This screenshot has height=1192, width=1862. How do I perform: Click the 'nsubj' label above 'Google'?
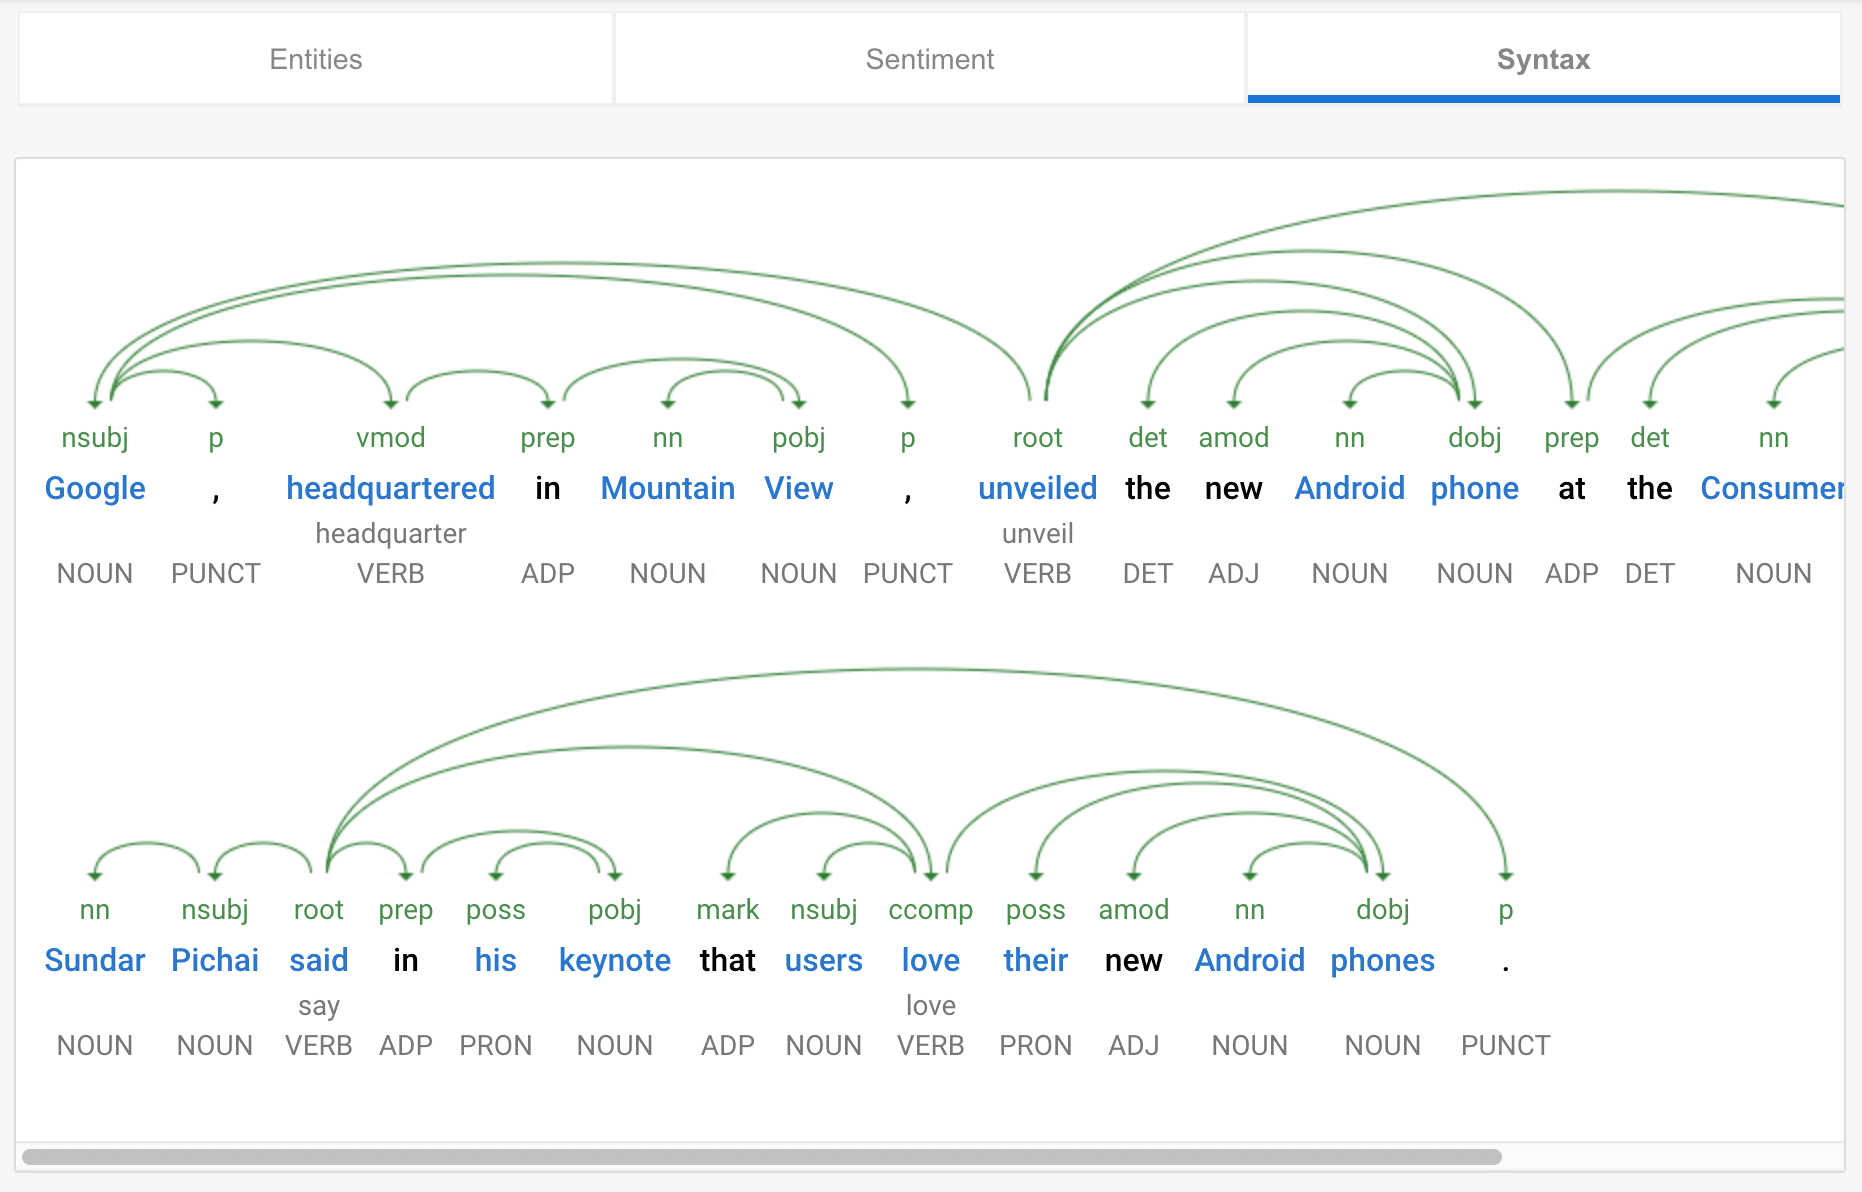click(95, 438)
